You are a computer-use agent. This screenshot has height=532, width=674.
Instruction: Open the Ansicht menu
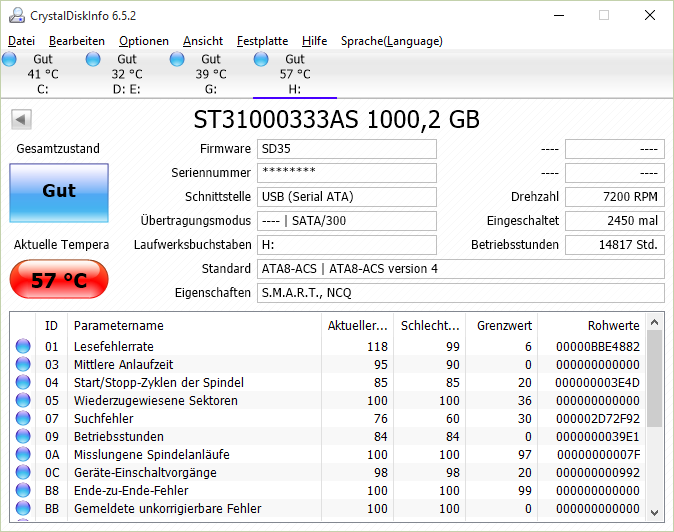pos(203,41)
